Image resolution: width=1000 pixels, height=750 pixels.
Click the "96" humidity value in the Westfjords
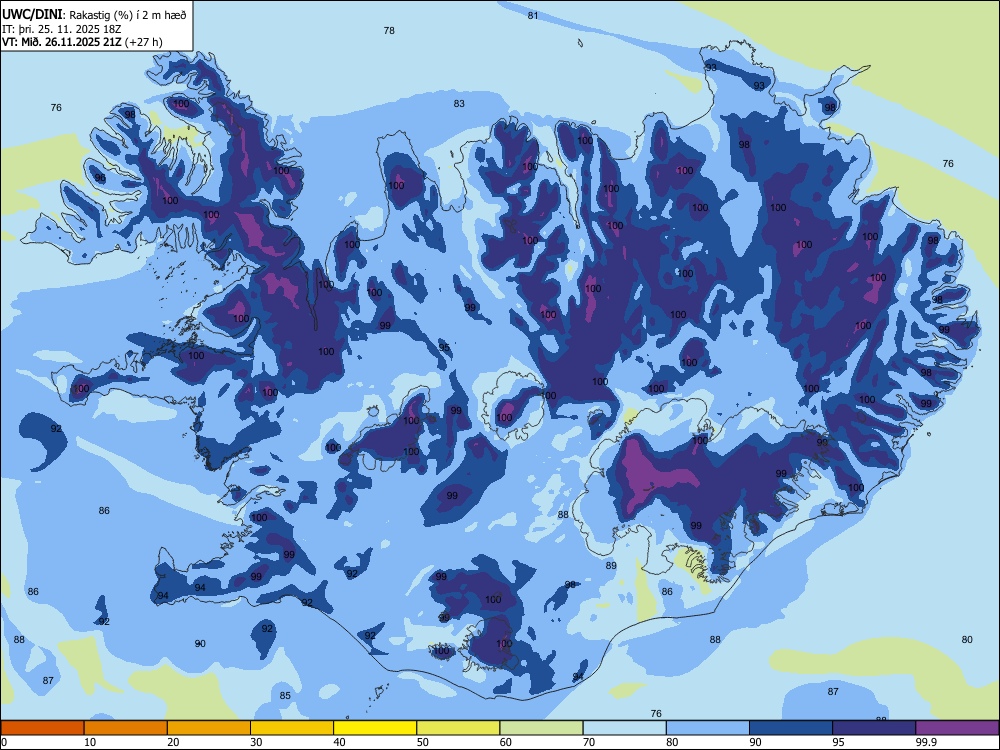[100, 177]
